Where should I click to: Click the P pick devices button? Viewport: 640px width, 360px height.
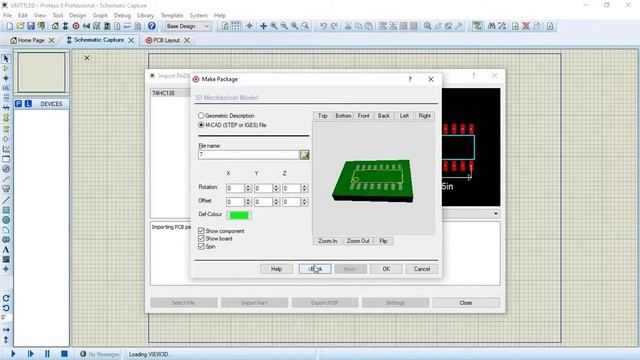pos(18,104)
